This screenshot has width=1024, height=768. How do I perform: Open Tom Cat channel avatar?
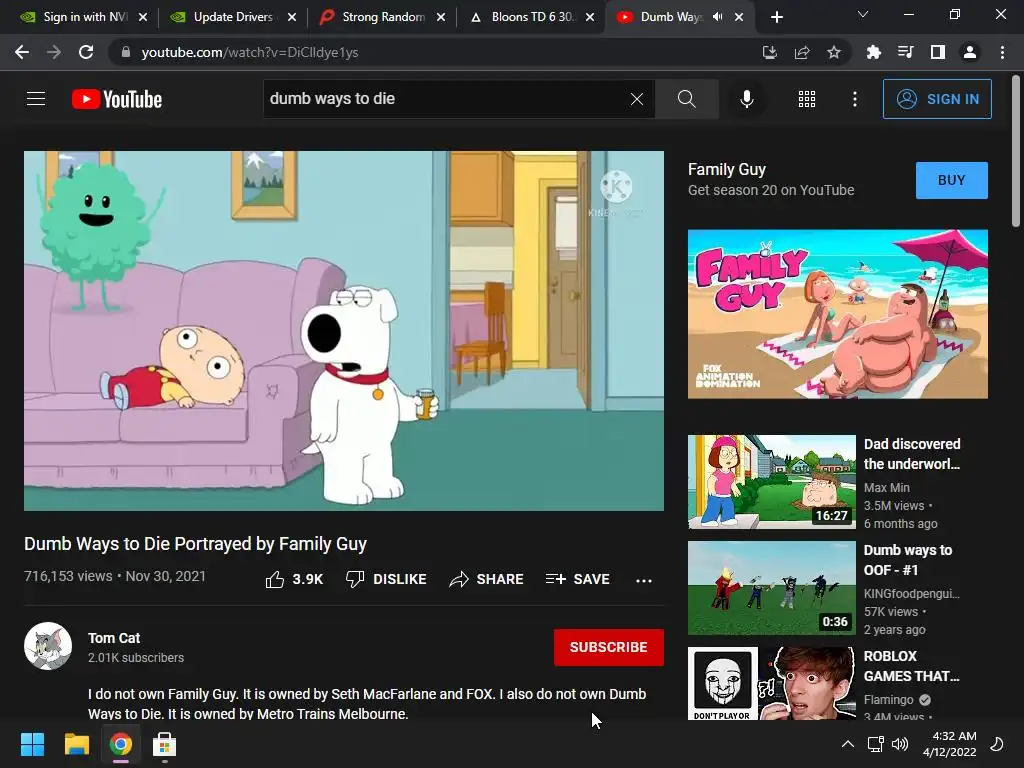(48, 646)
